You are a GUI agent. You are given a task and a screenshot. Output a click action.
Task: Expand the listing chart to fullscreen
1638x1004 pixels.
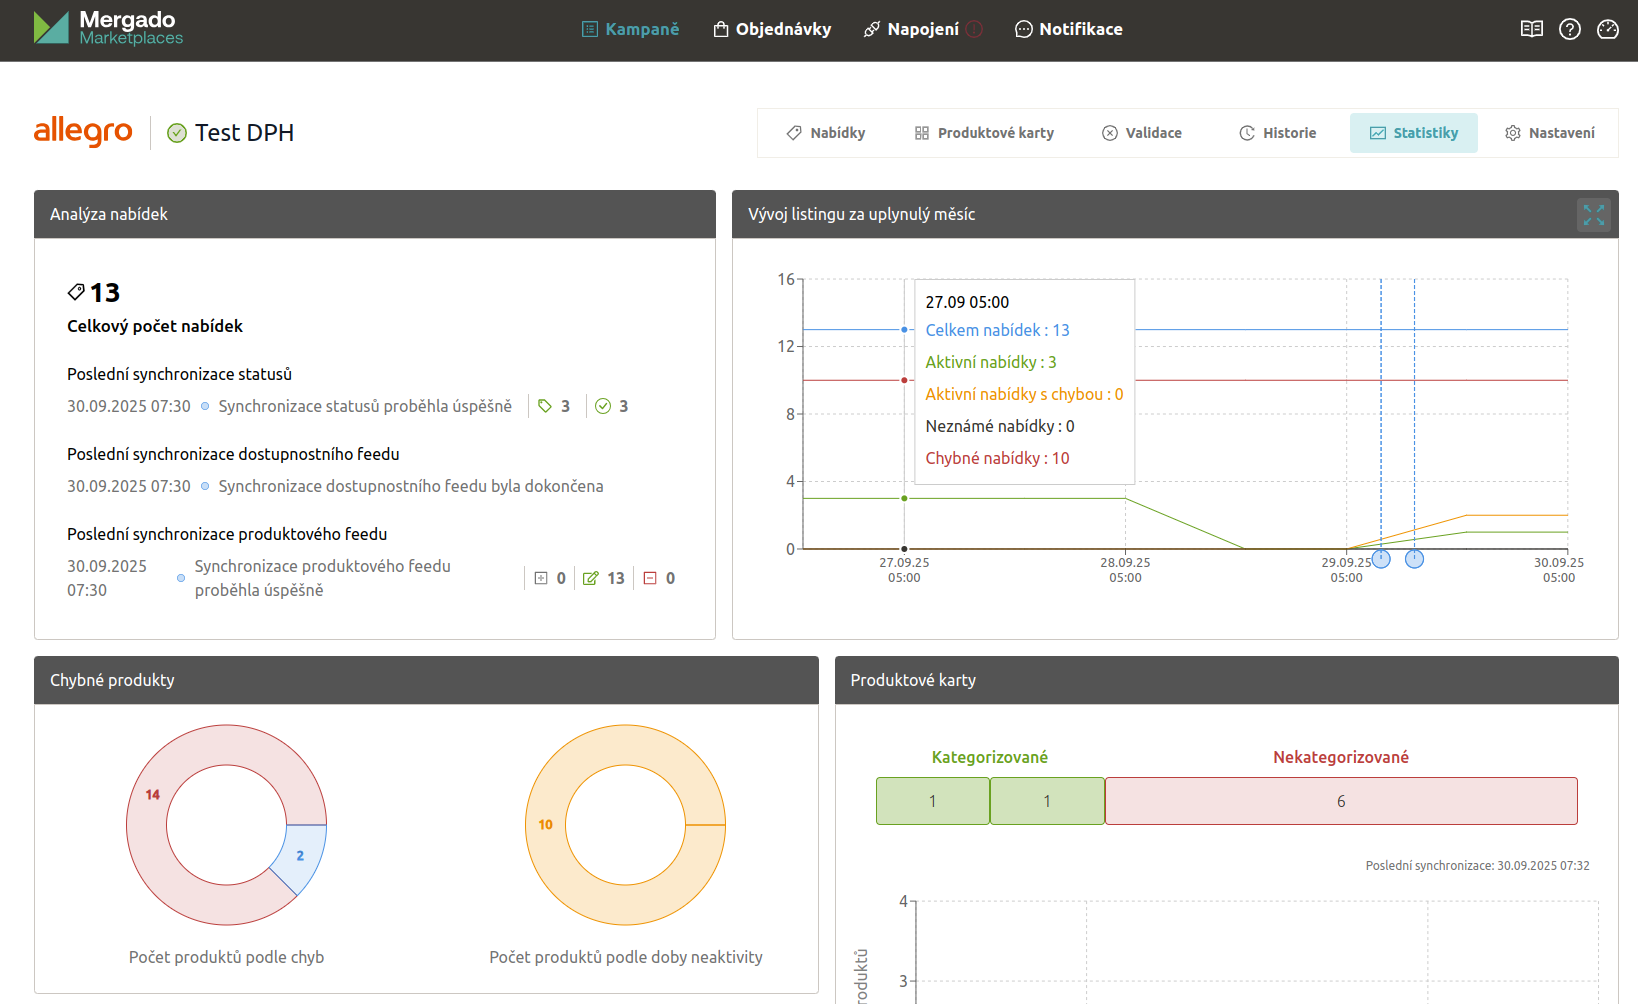pyautogui.click(x=1593, y=215)
